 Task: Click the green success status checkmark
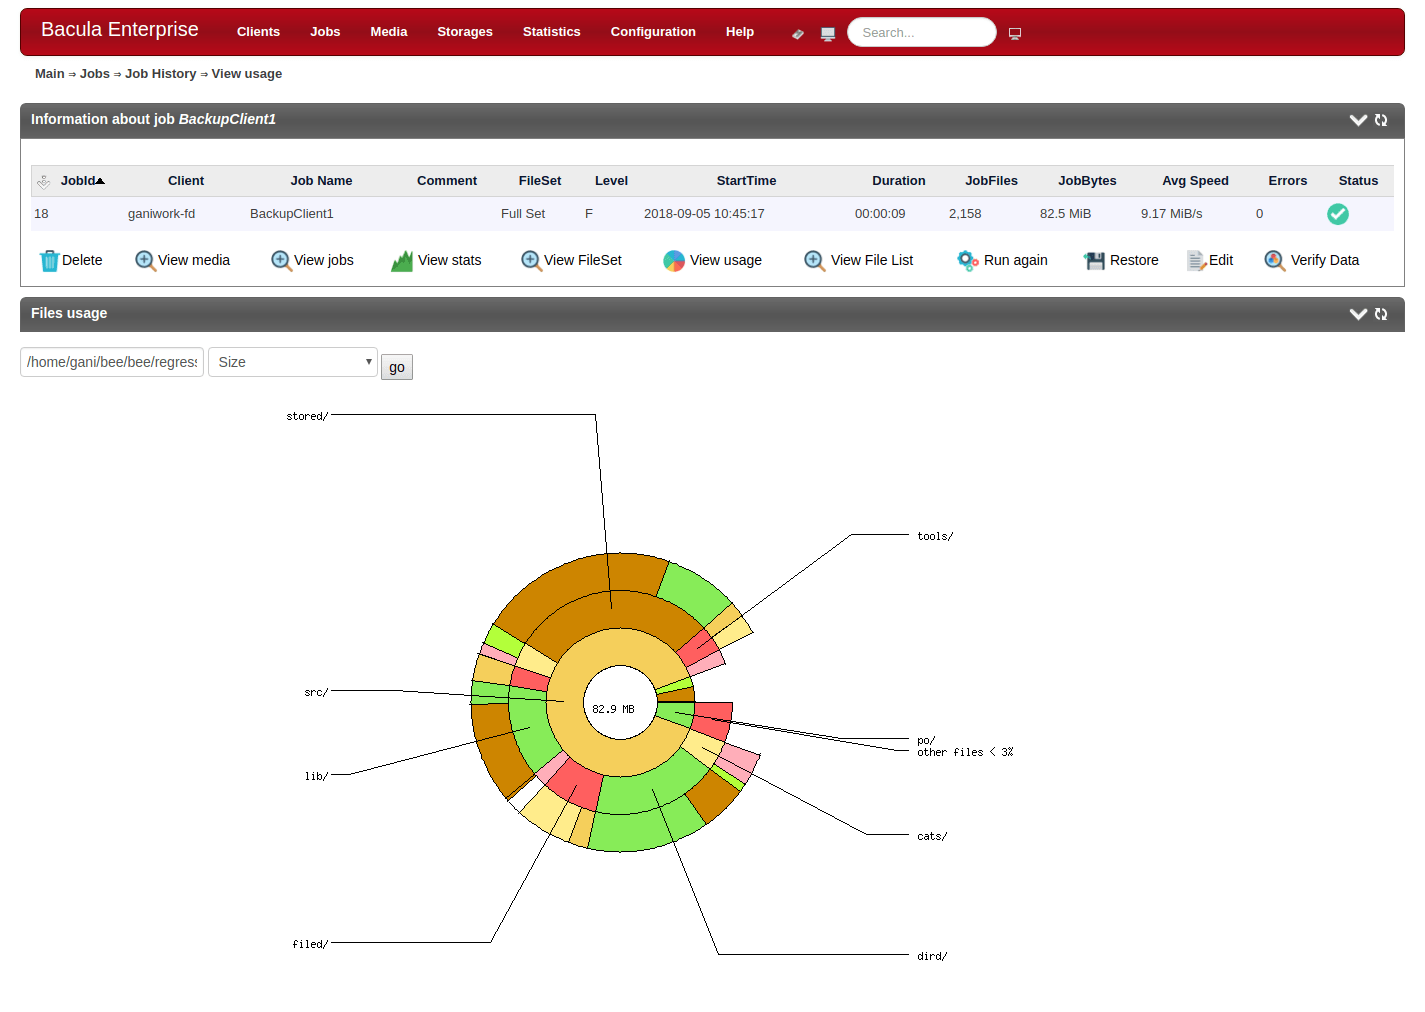click(x=1338, y=214)
